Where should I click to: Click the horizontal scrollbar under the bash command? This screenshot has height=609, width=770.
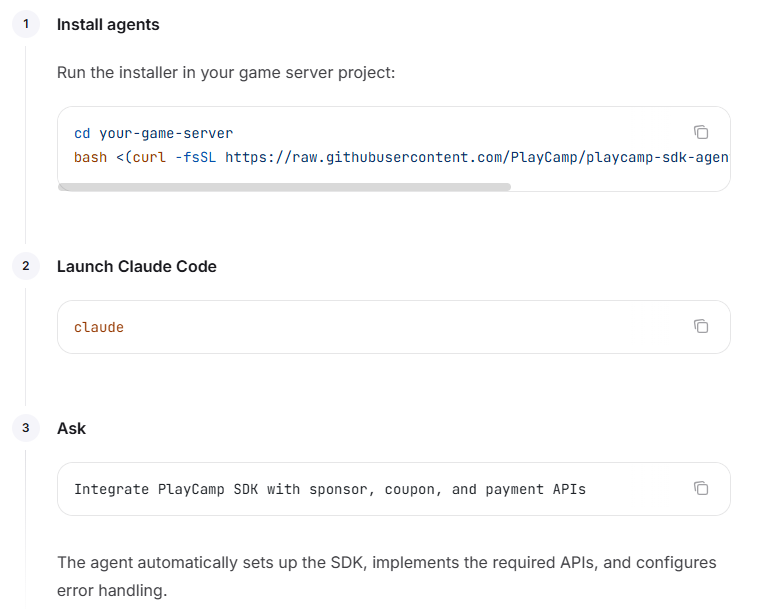point(284,187)
